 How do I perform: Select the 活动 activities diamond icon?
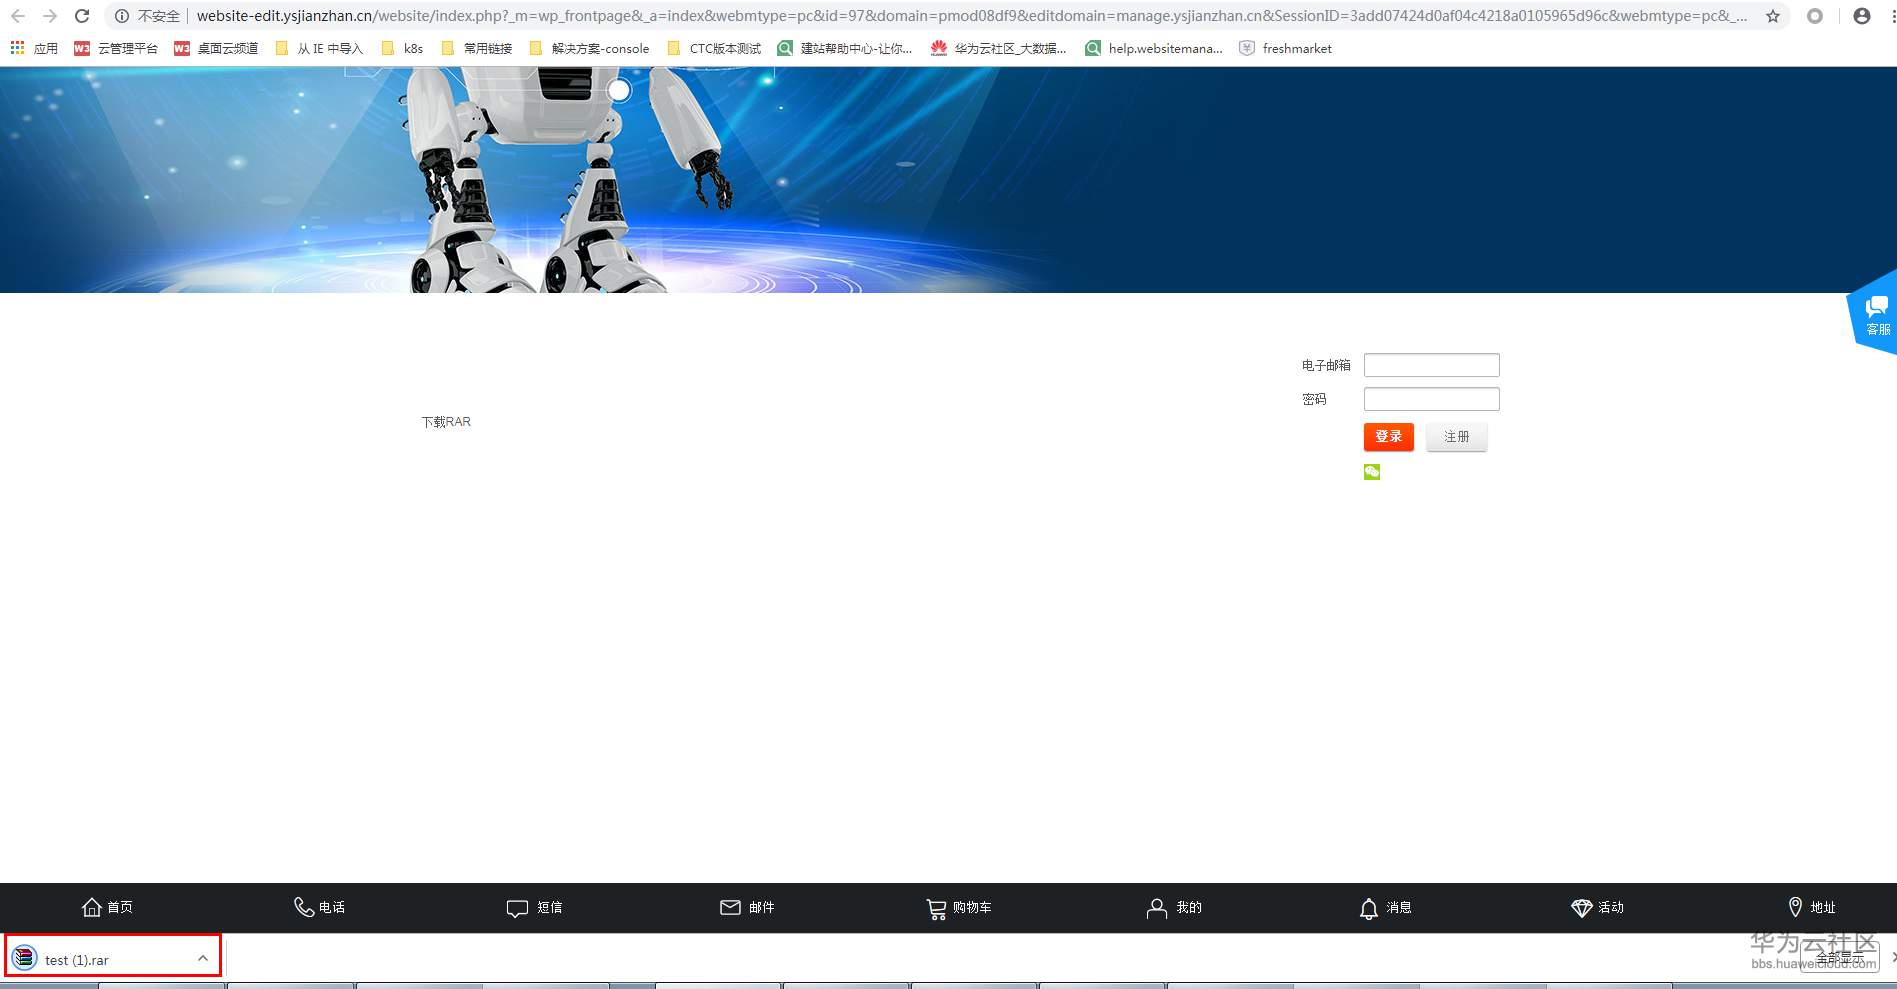click(1597, 907)
